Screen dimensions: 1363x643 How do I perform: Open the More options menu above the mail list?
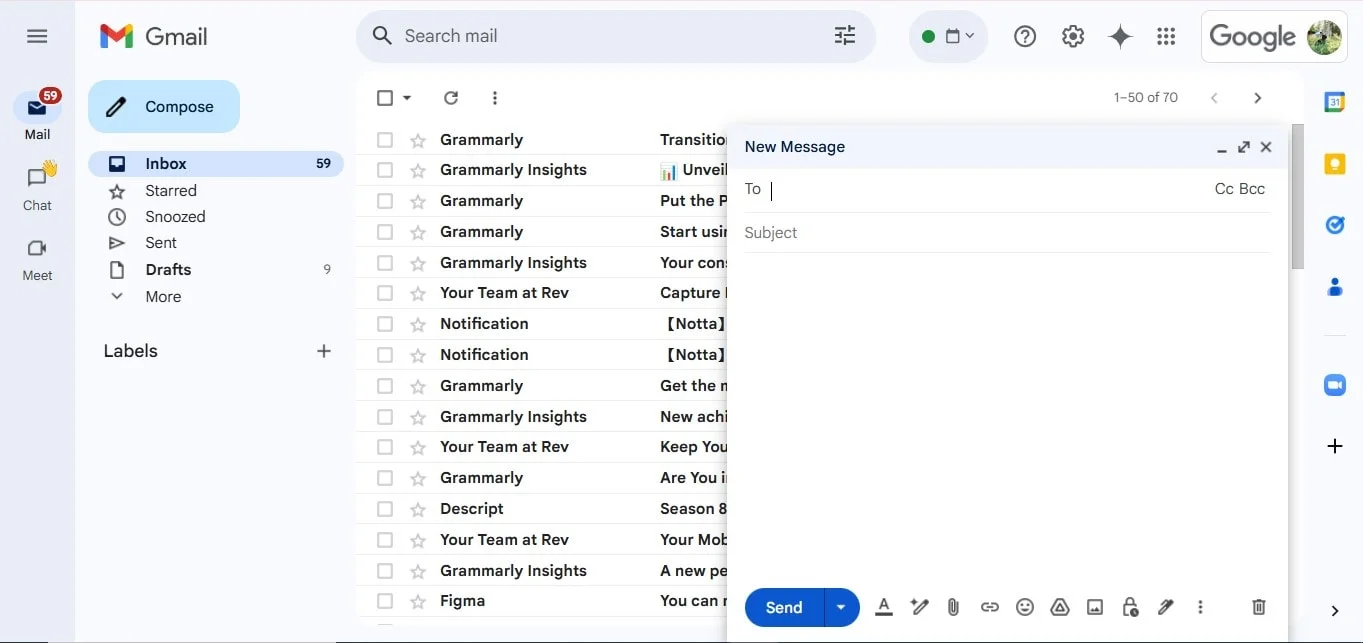tap(495, 98)
